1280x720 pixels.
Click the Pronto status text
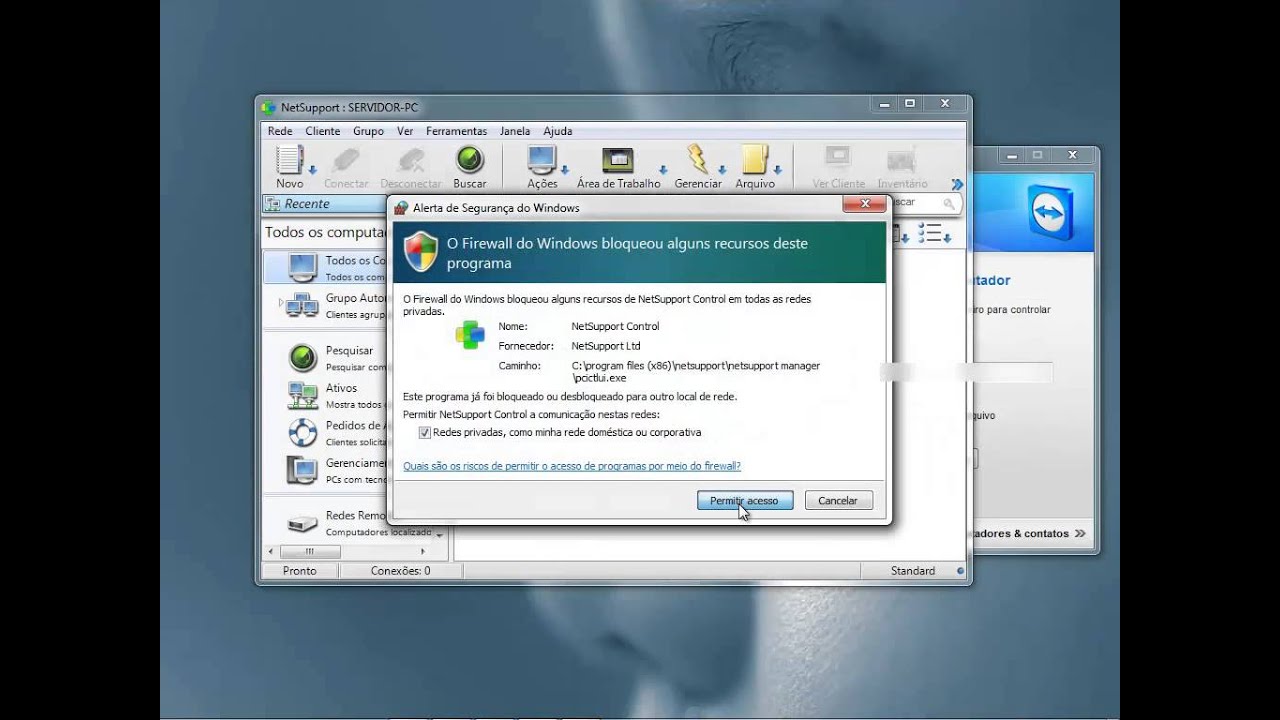tap(299, 571)
